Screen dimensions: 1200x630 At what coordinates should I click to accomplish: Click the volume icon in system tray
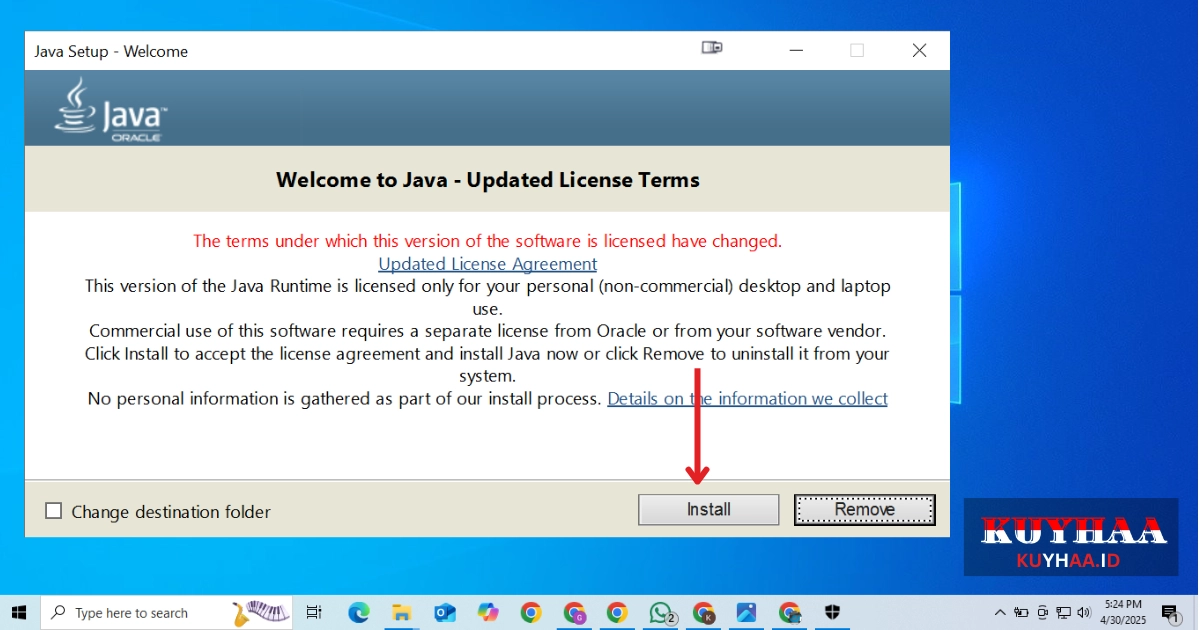(x=1084, y=612)
